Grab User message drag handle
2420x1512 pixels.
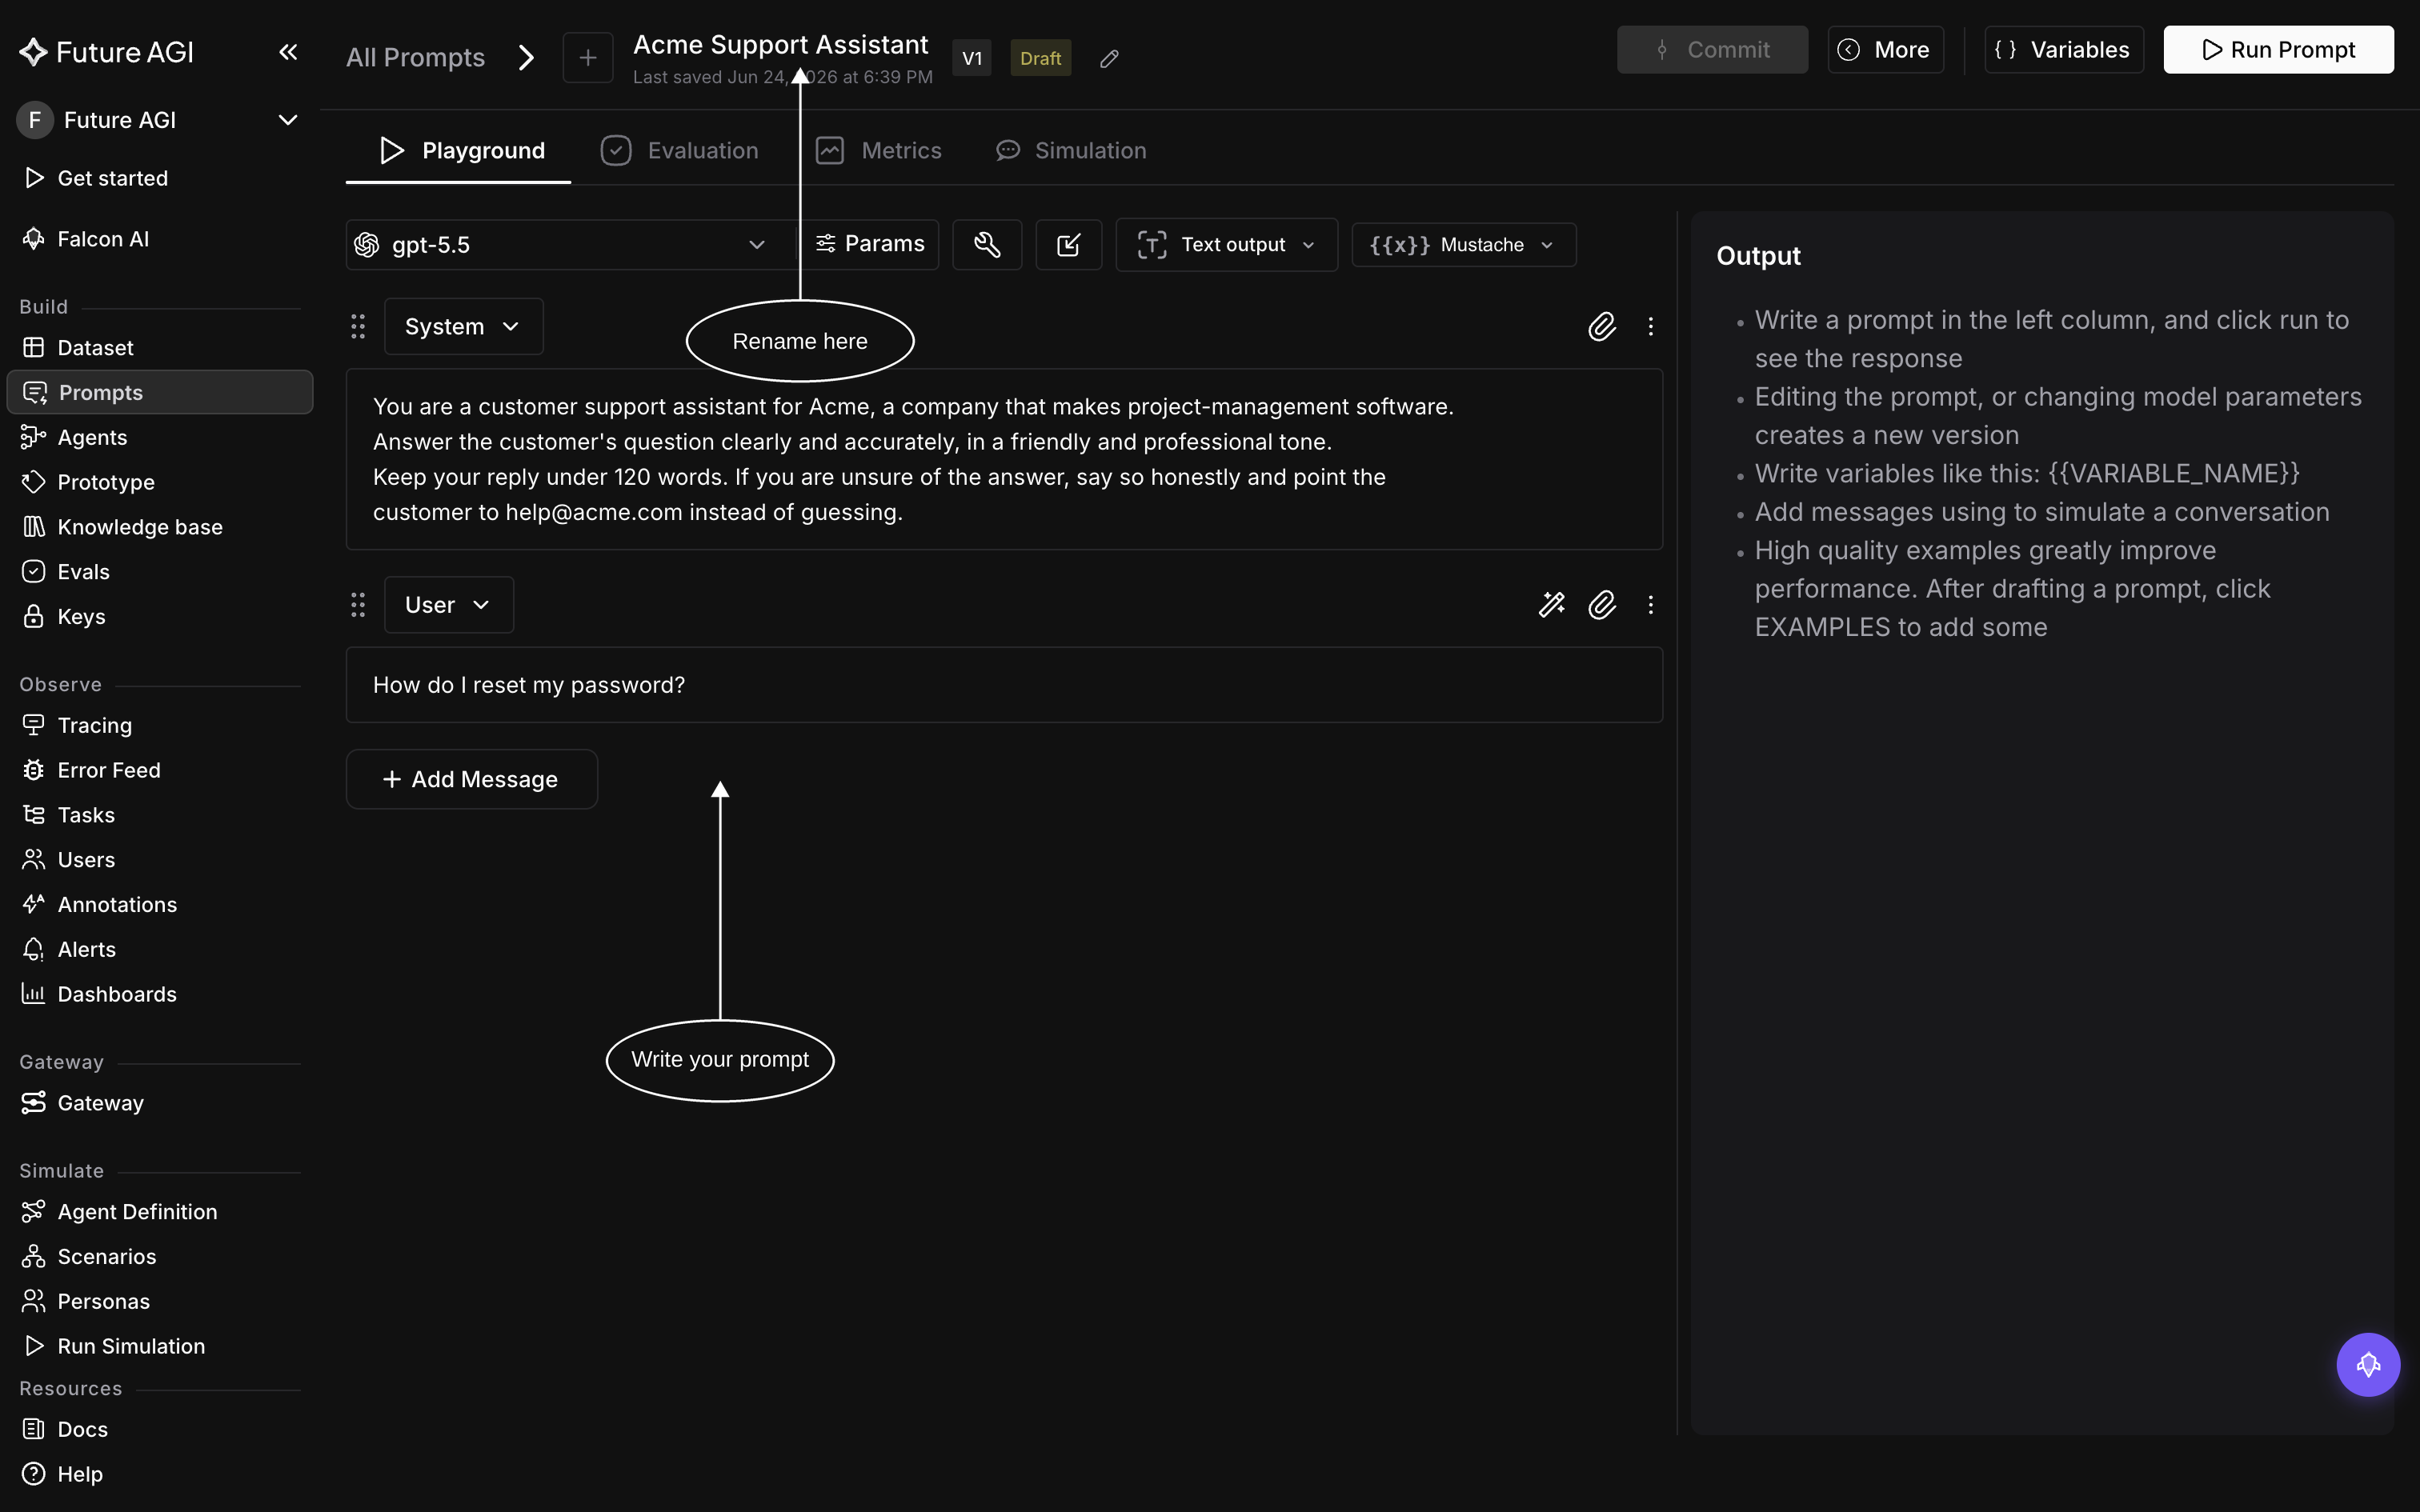pyautogui.click(x=358, y=605)
